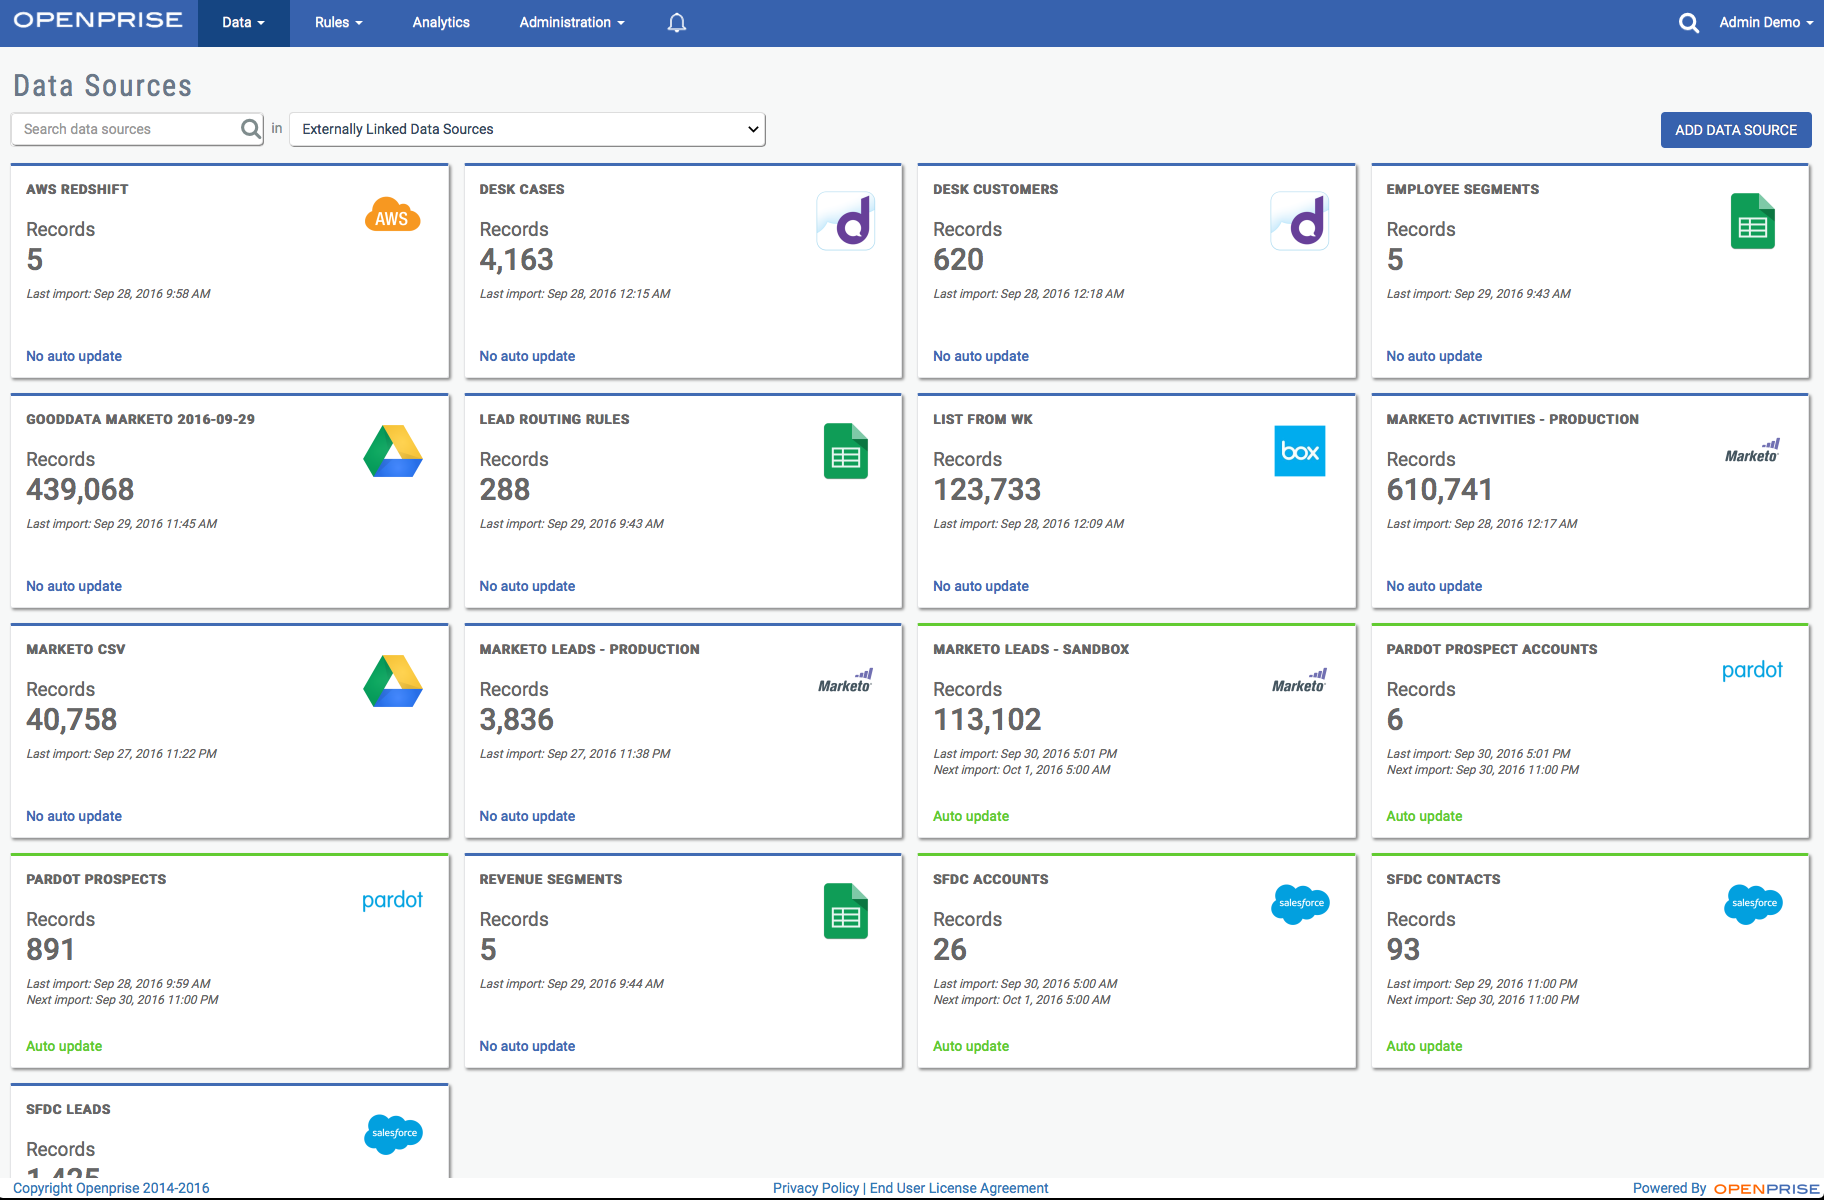
Task: Click Auto update on Pardot Prospect Accounts card
Action: coord(1424,816)
